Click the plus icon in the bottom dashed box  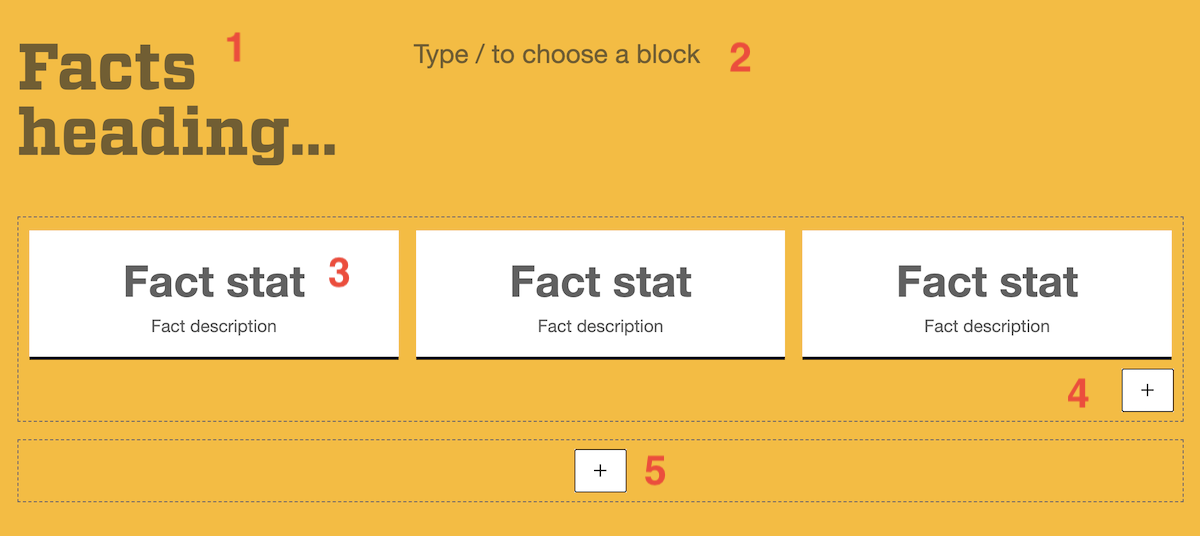600,470
